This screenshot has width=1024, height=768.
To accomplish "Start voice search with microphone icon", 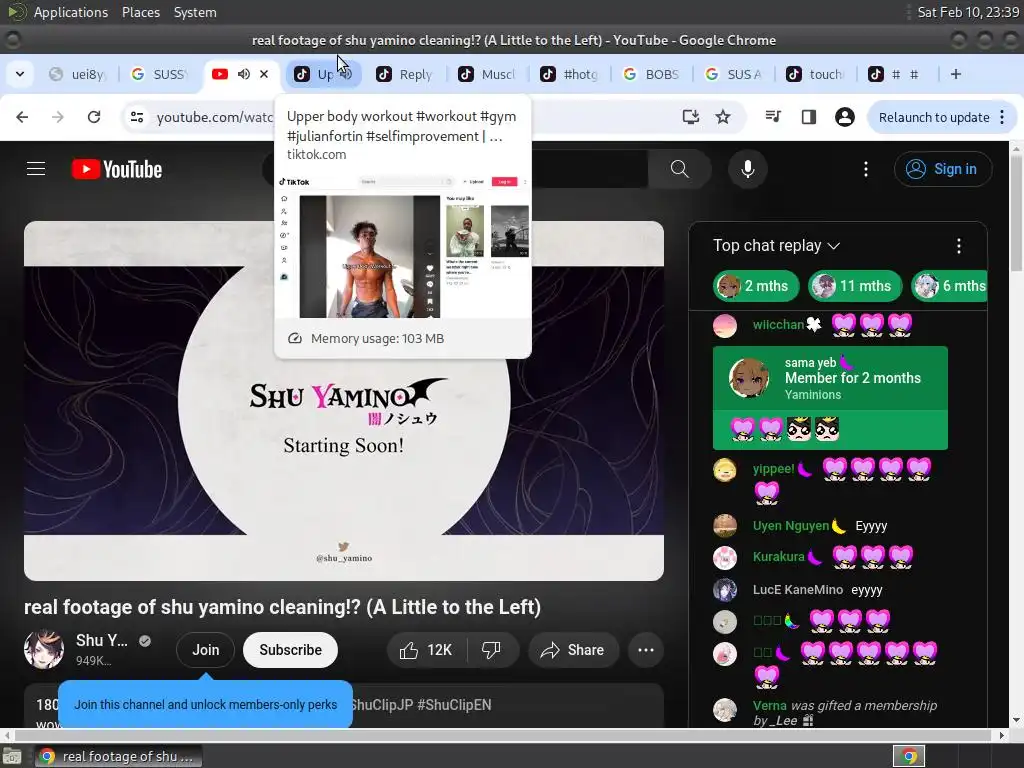I will 748,169.
